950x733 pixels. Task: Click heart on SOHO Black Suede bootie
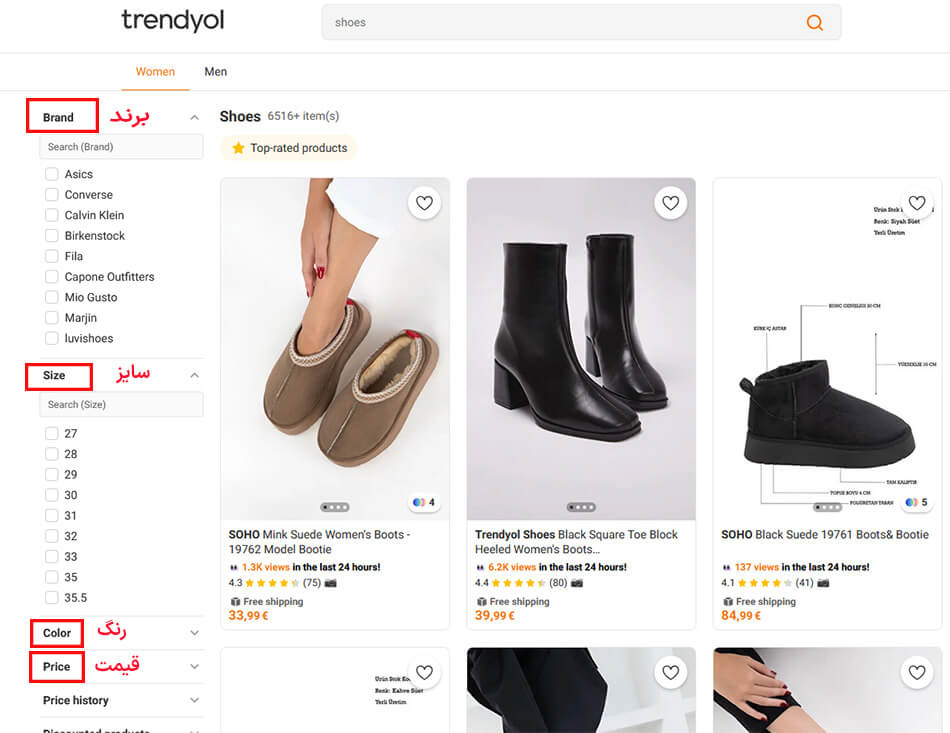tap(916, 203)
